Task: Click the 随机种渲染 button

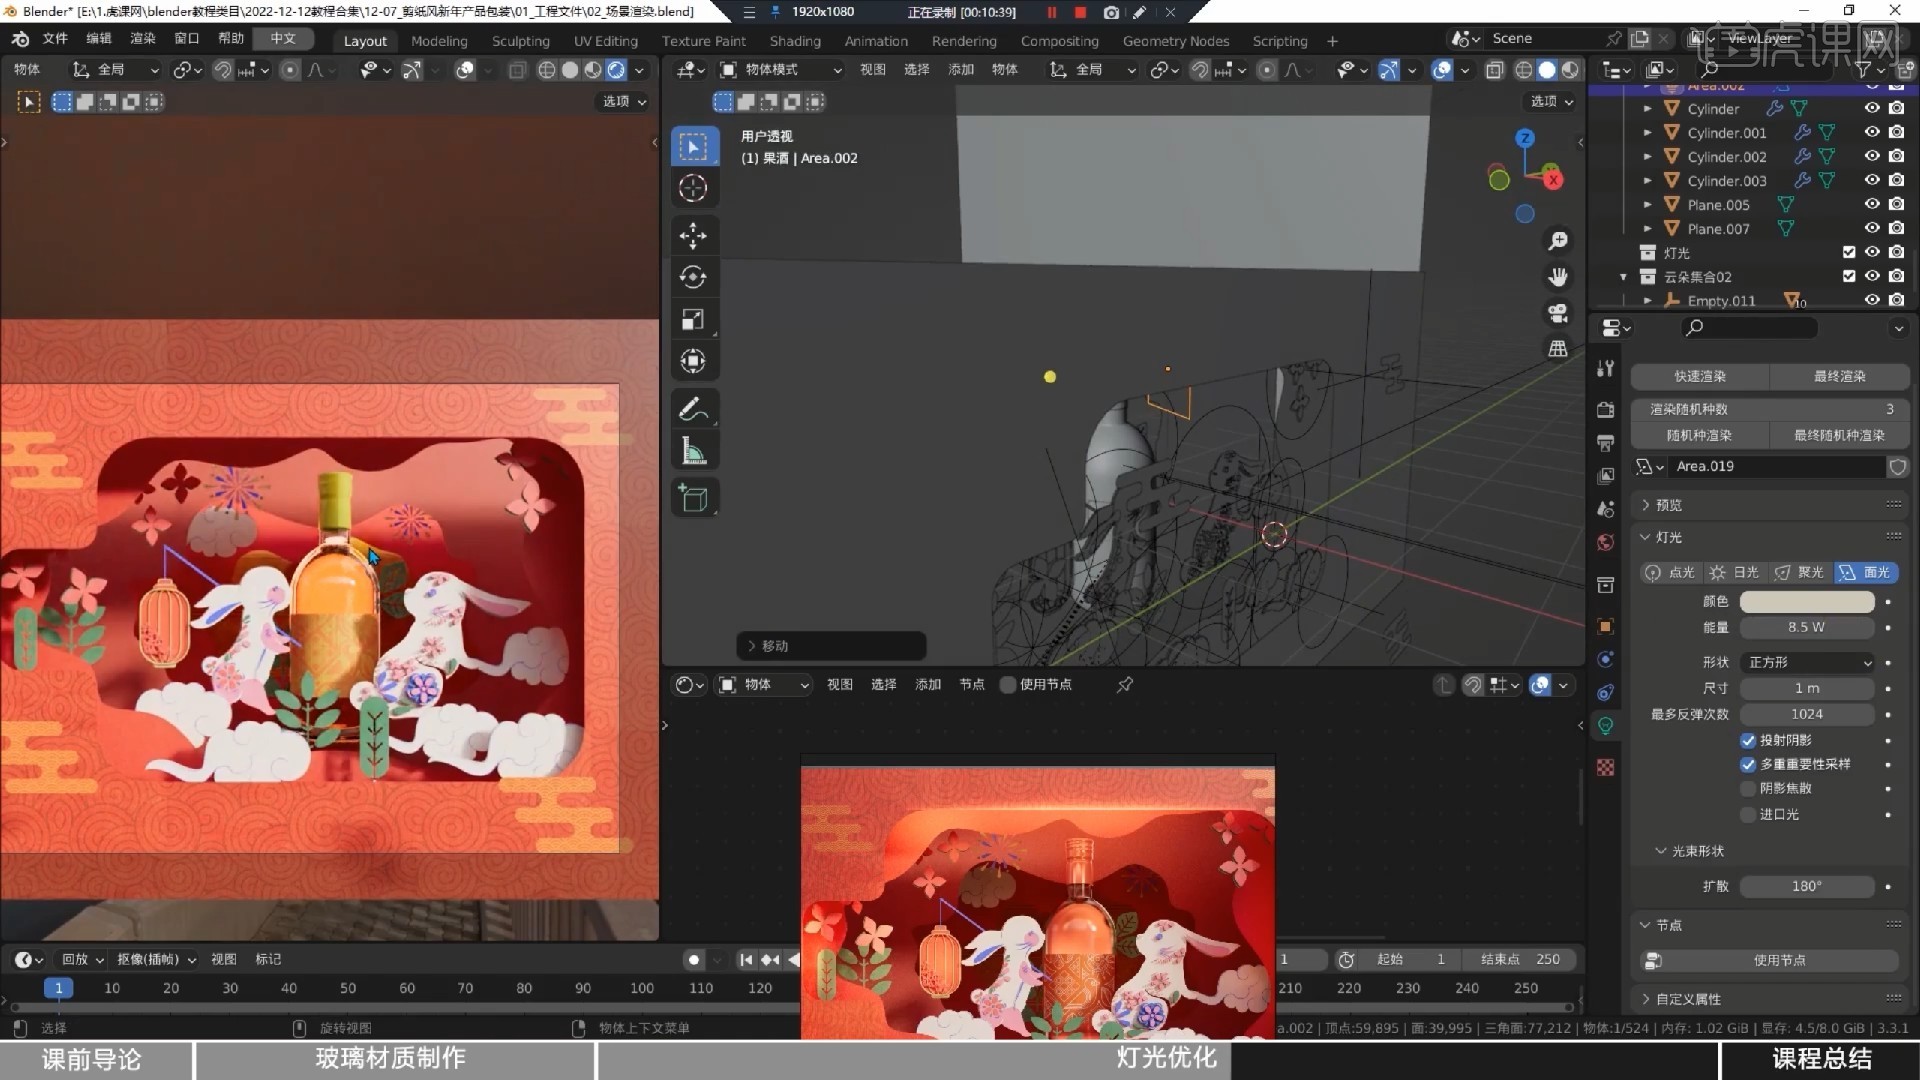Action: 1700,435
